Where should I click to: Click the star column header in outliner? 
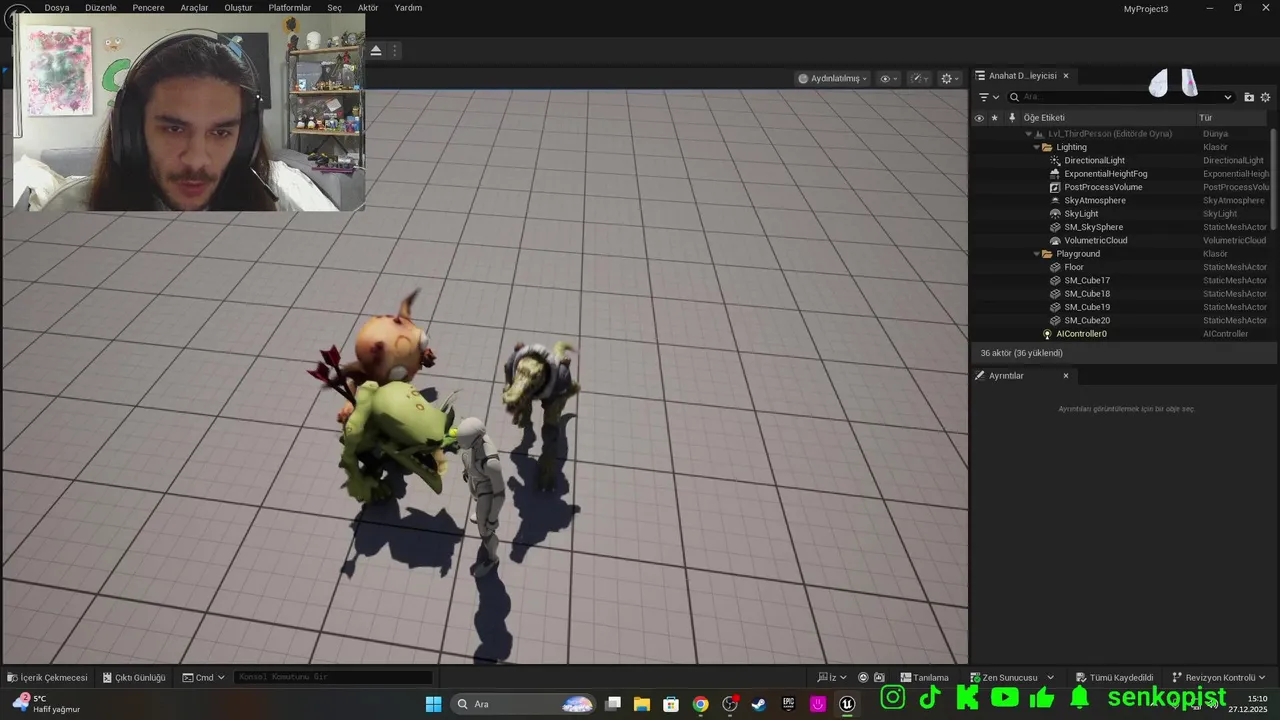994,118
